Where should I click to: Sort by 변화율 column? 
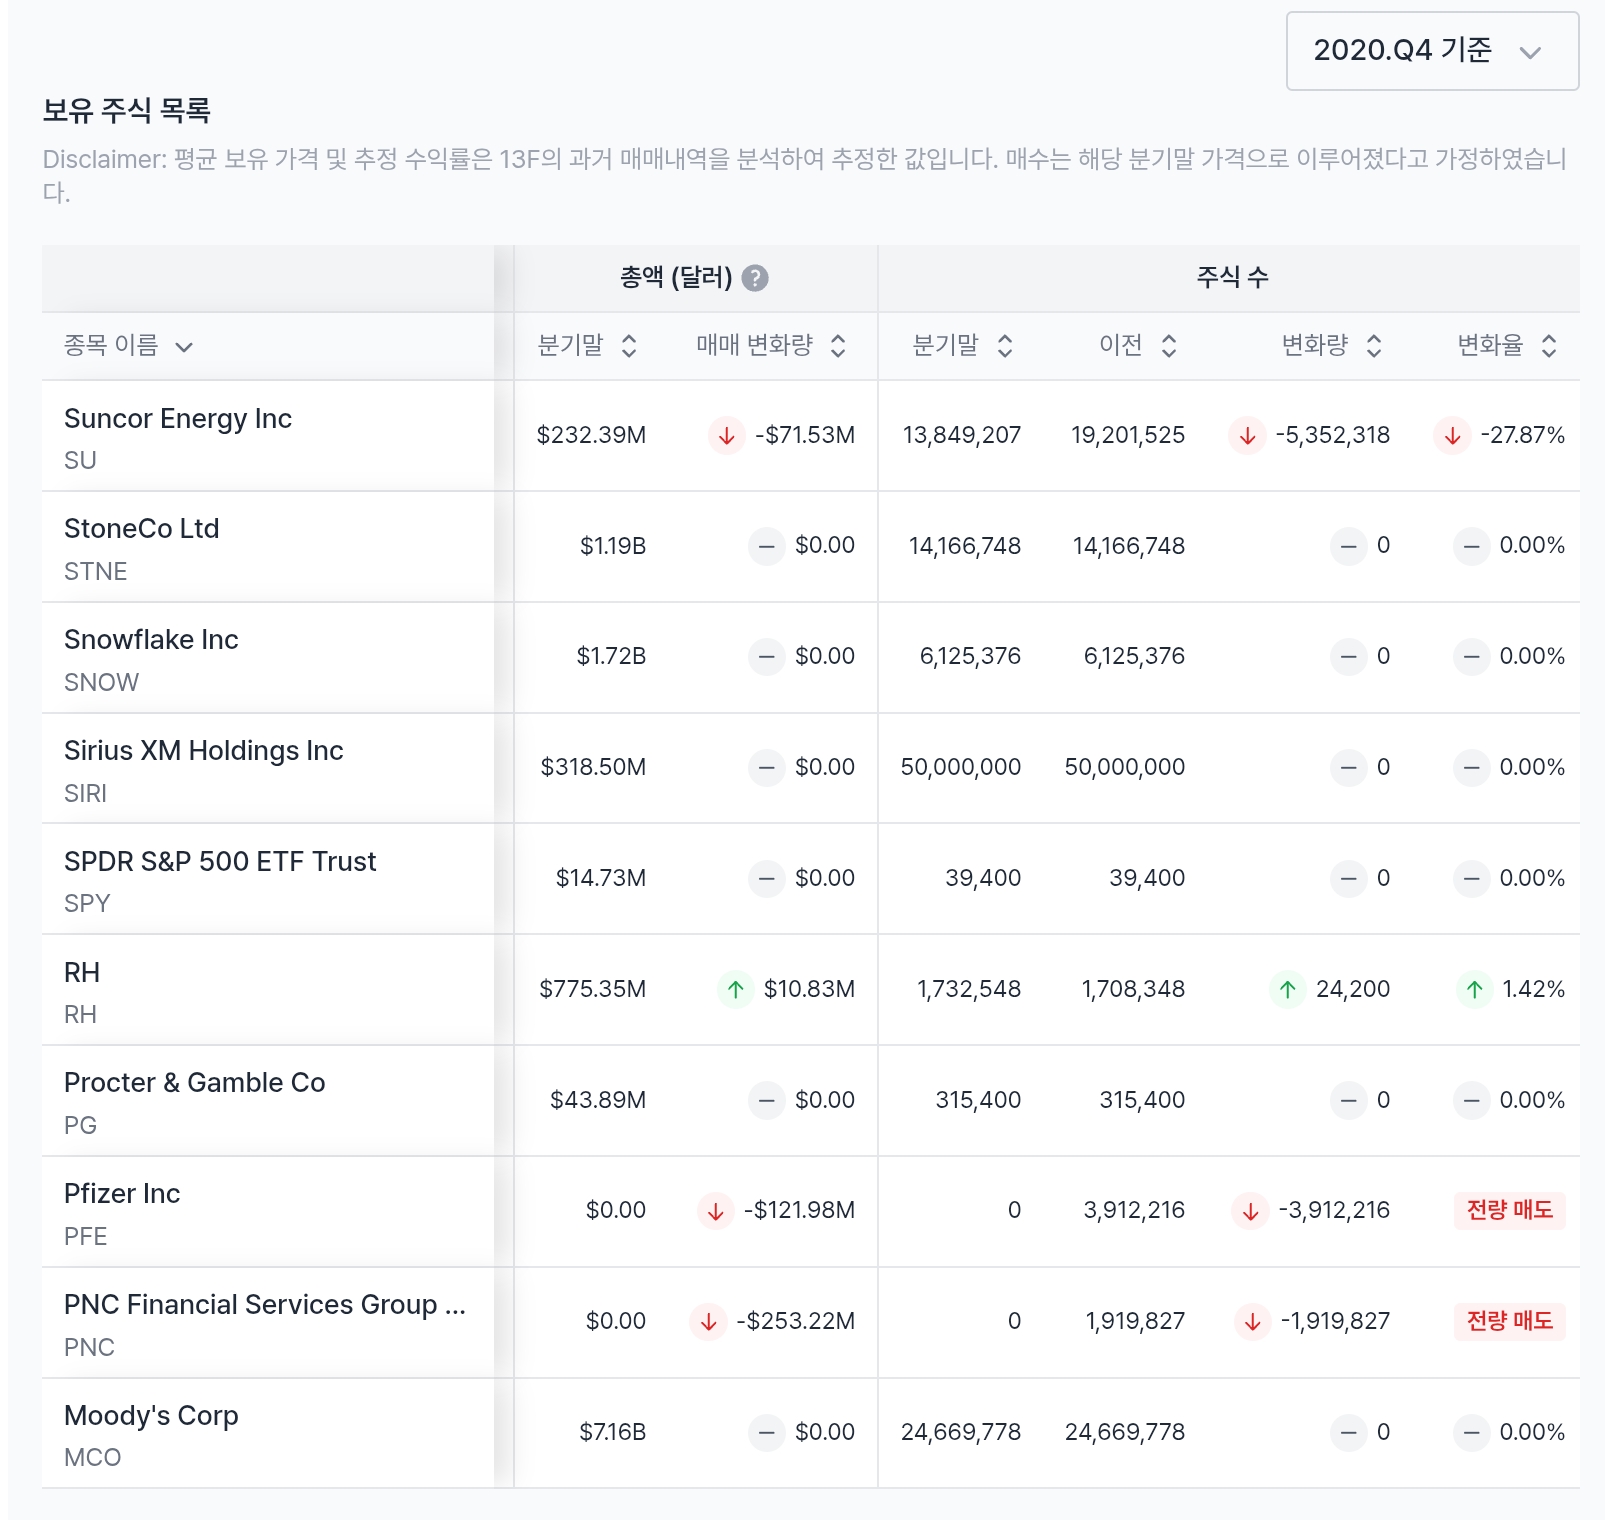click(x=1508, y=346)
